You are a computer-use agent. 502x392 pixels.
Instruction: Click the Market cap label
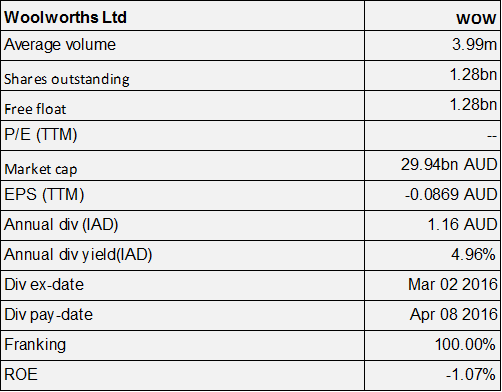[41, 169]
